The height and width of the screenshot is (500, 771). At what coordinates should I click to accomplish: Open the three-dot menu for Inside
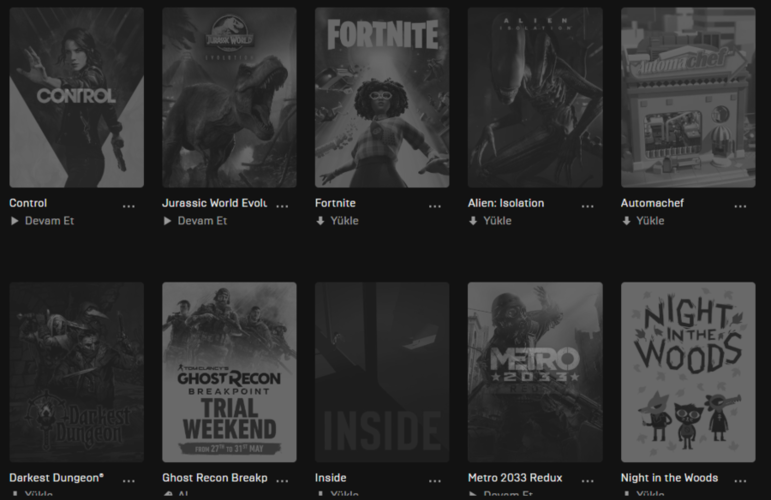435,481
